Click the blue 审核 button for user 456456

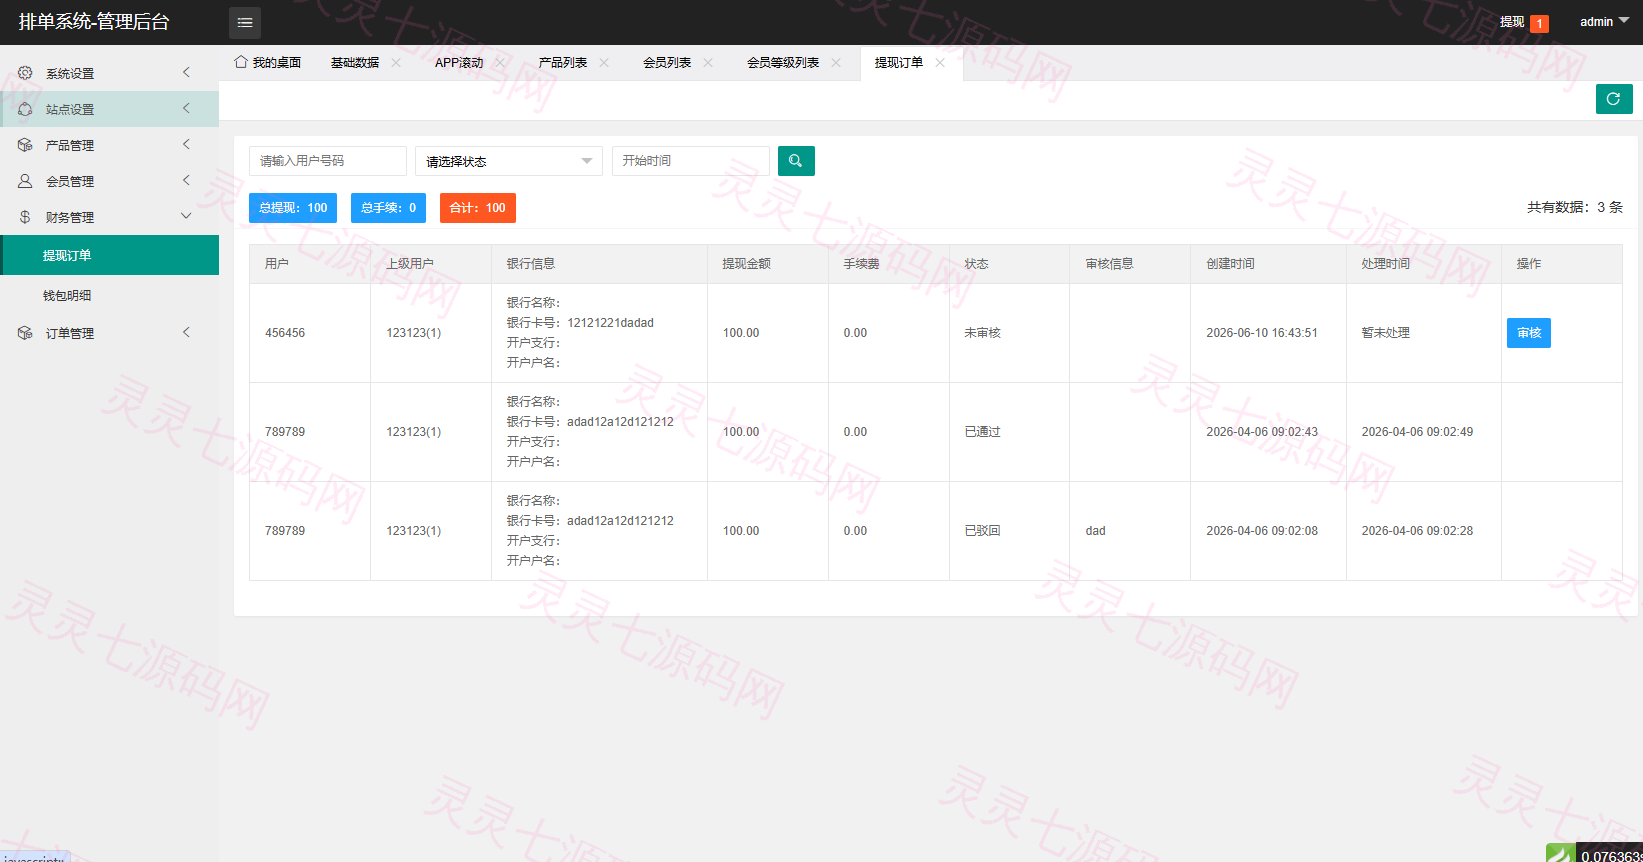[x=1529, y=333]
